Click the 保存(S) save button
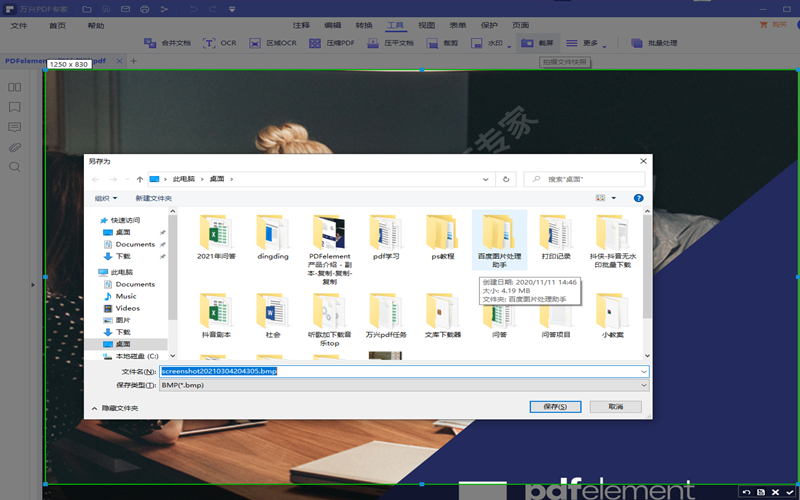800x500 pixels. coord(555,407)
